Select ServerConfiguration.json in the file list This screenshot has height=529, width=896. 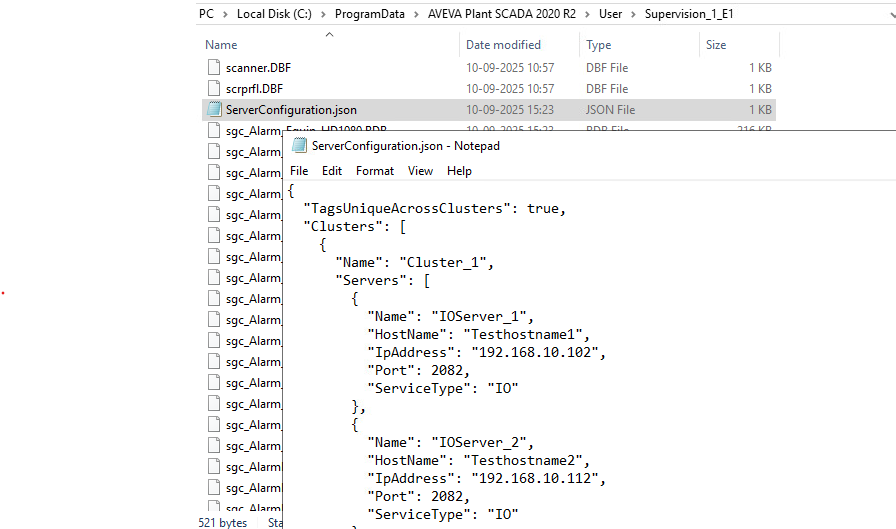291,110
